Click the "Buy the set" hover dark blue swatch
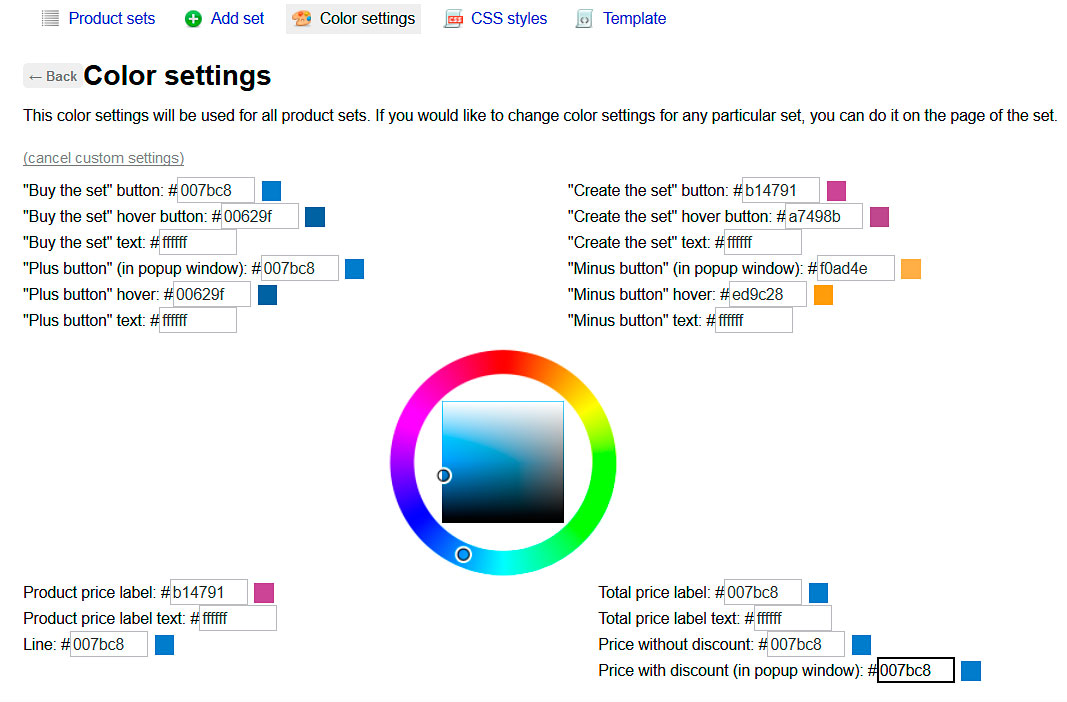 tap(315, 217)
